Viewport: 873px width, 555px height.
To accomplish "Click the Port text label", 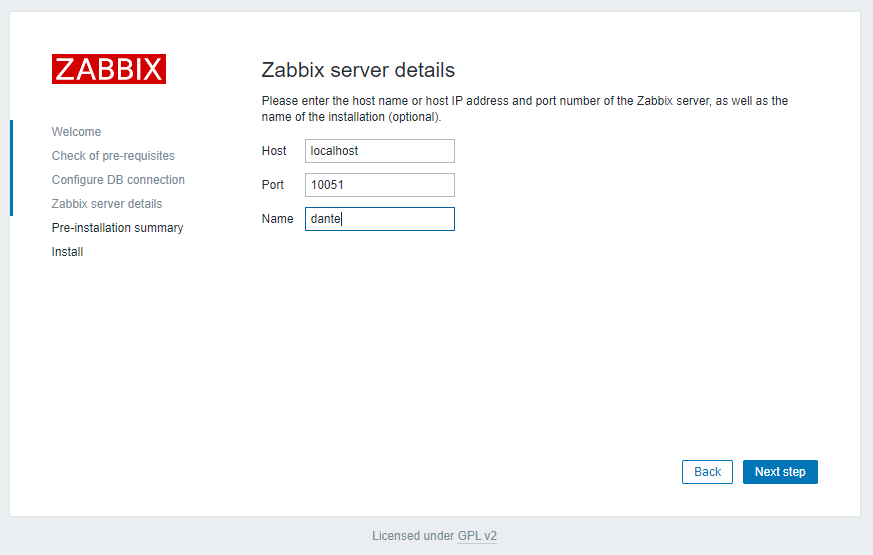I will click(273, 185).
